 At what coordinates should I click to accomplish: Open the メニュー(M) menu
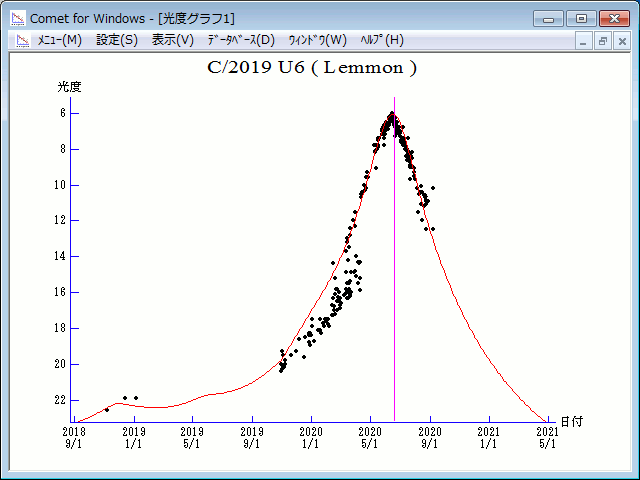pos(59,40)
